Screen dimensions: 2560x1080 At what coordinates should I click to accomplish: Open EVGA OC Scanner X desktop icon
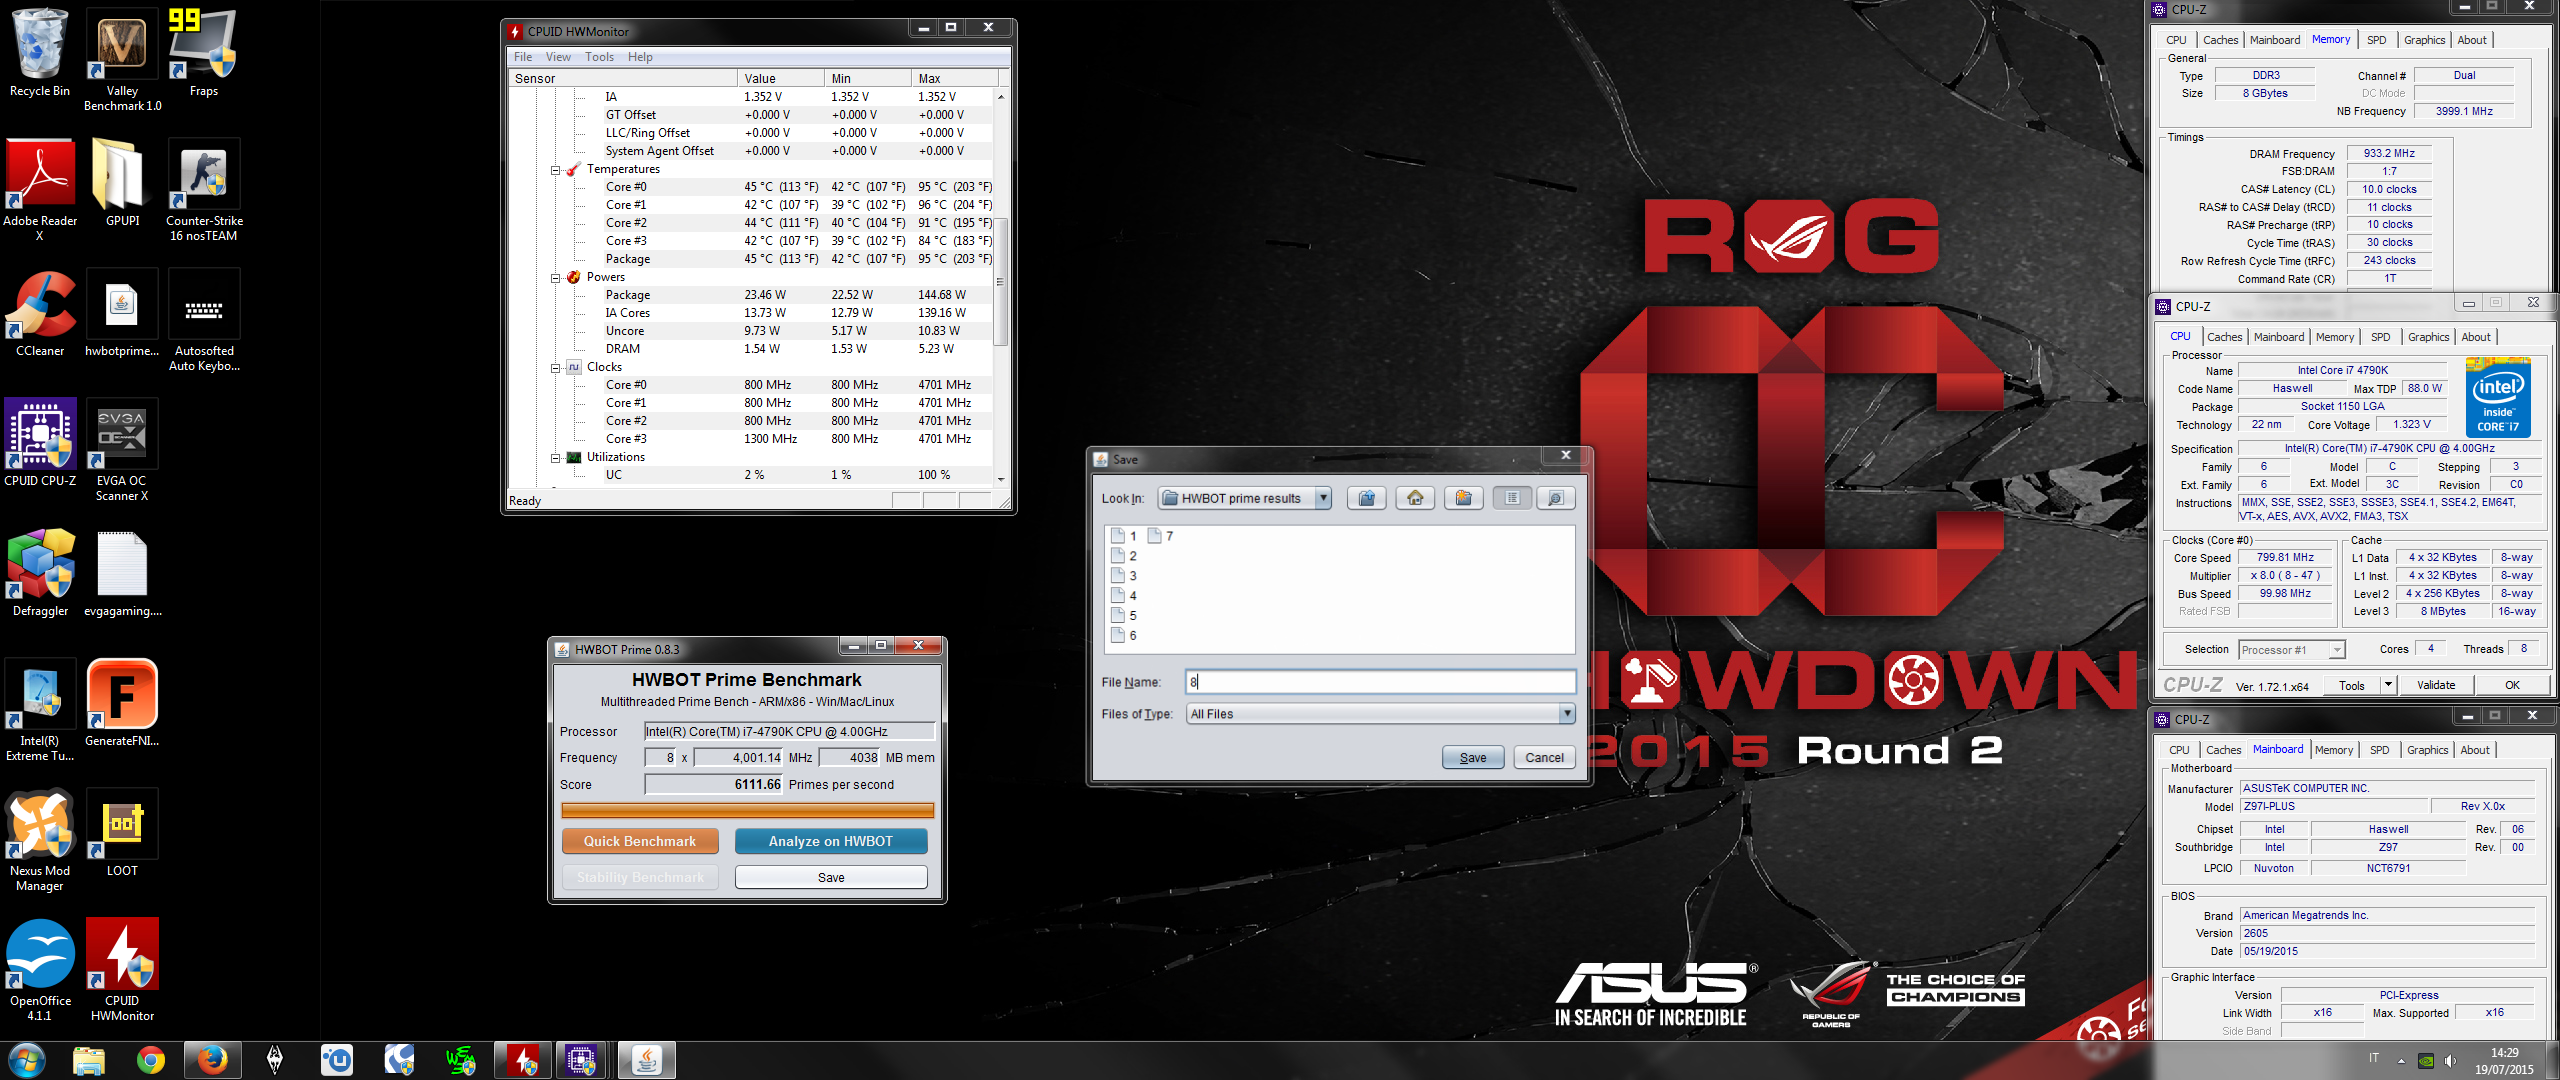[x=122, y=450]
